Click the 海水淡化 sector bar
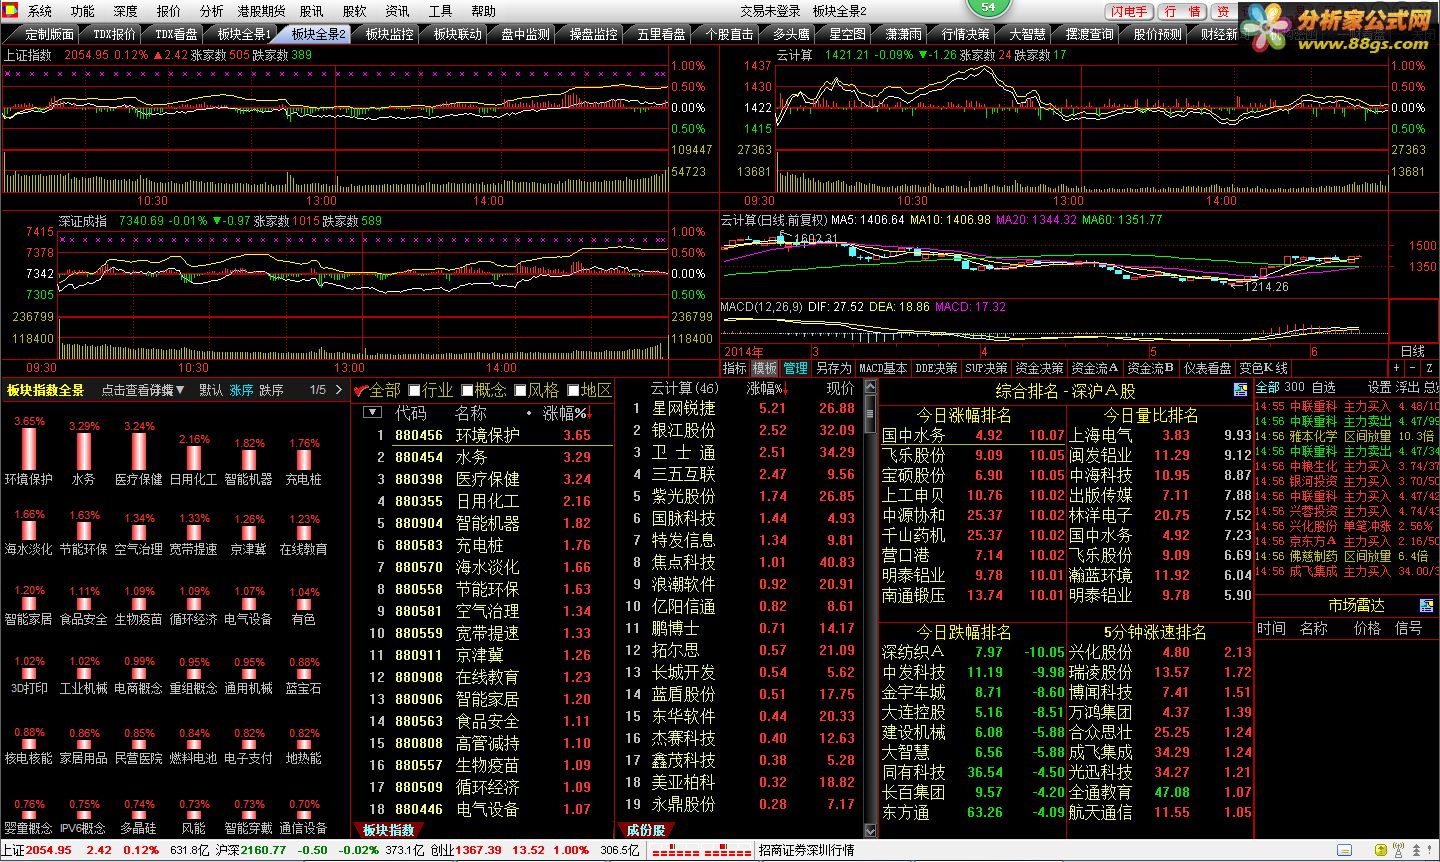 29,531
